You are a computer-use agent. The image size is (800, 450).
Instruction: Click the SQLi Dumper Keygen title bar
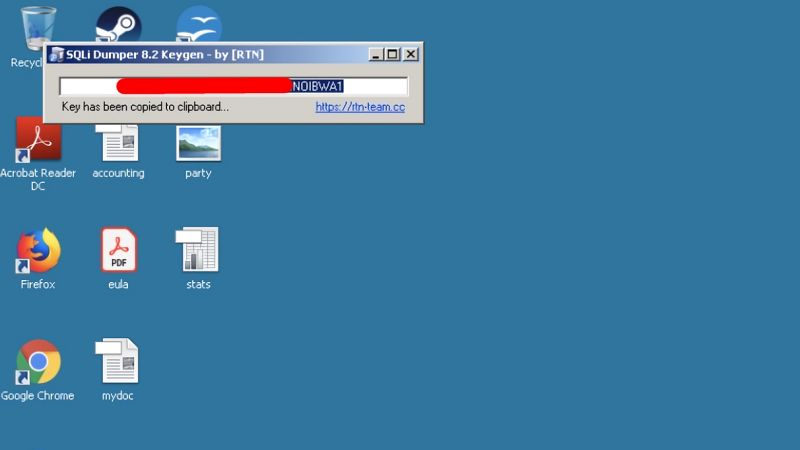point(233,55)
